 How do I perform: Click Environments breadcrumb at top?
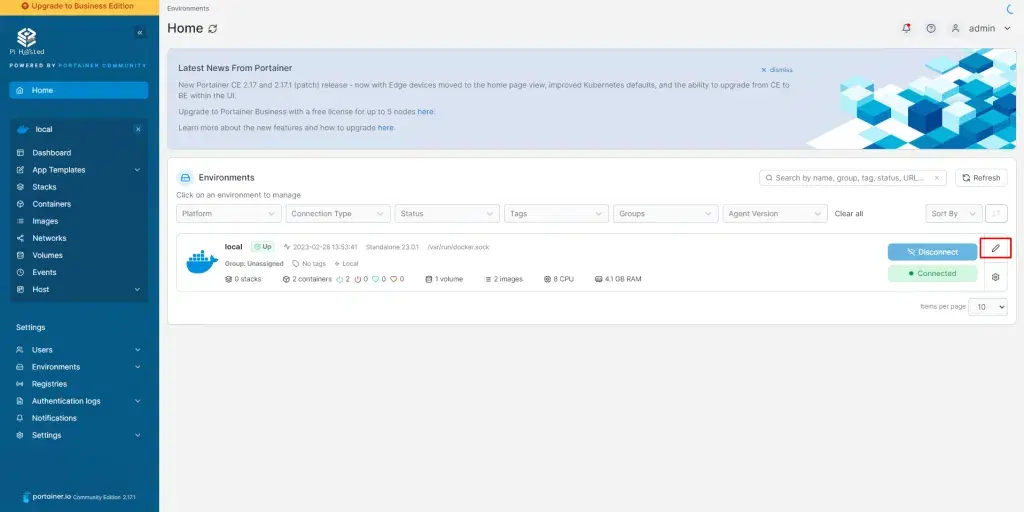[x=188, y=8]
